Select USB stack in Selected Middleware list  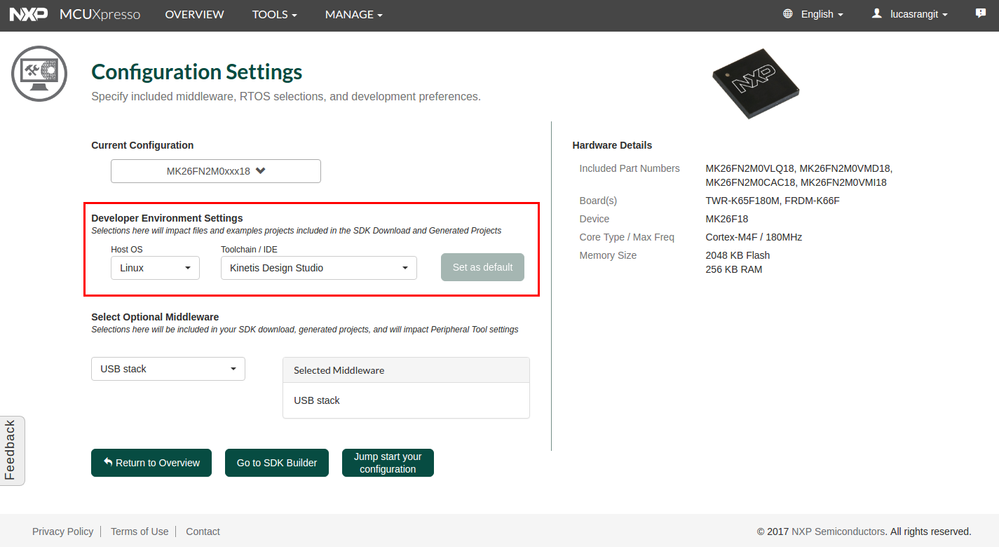coord(317,401)
